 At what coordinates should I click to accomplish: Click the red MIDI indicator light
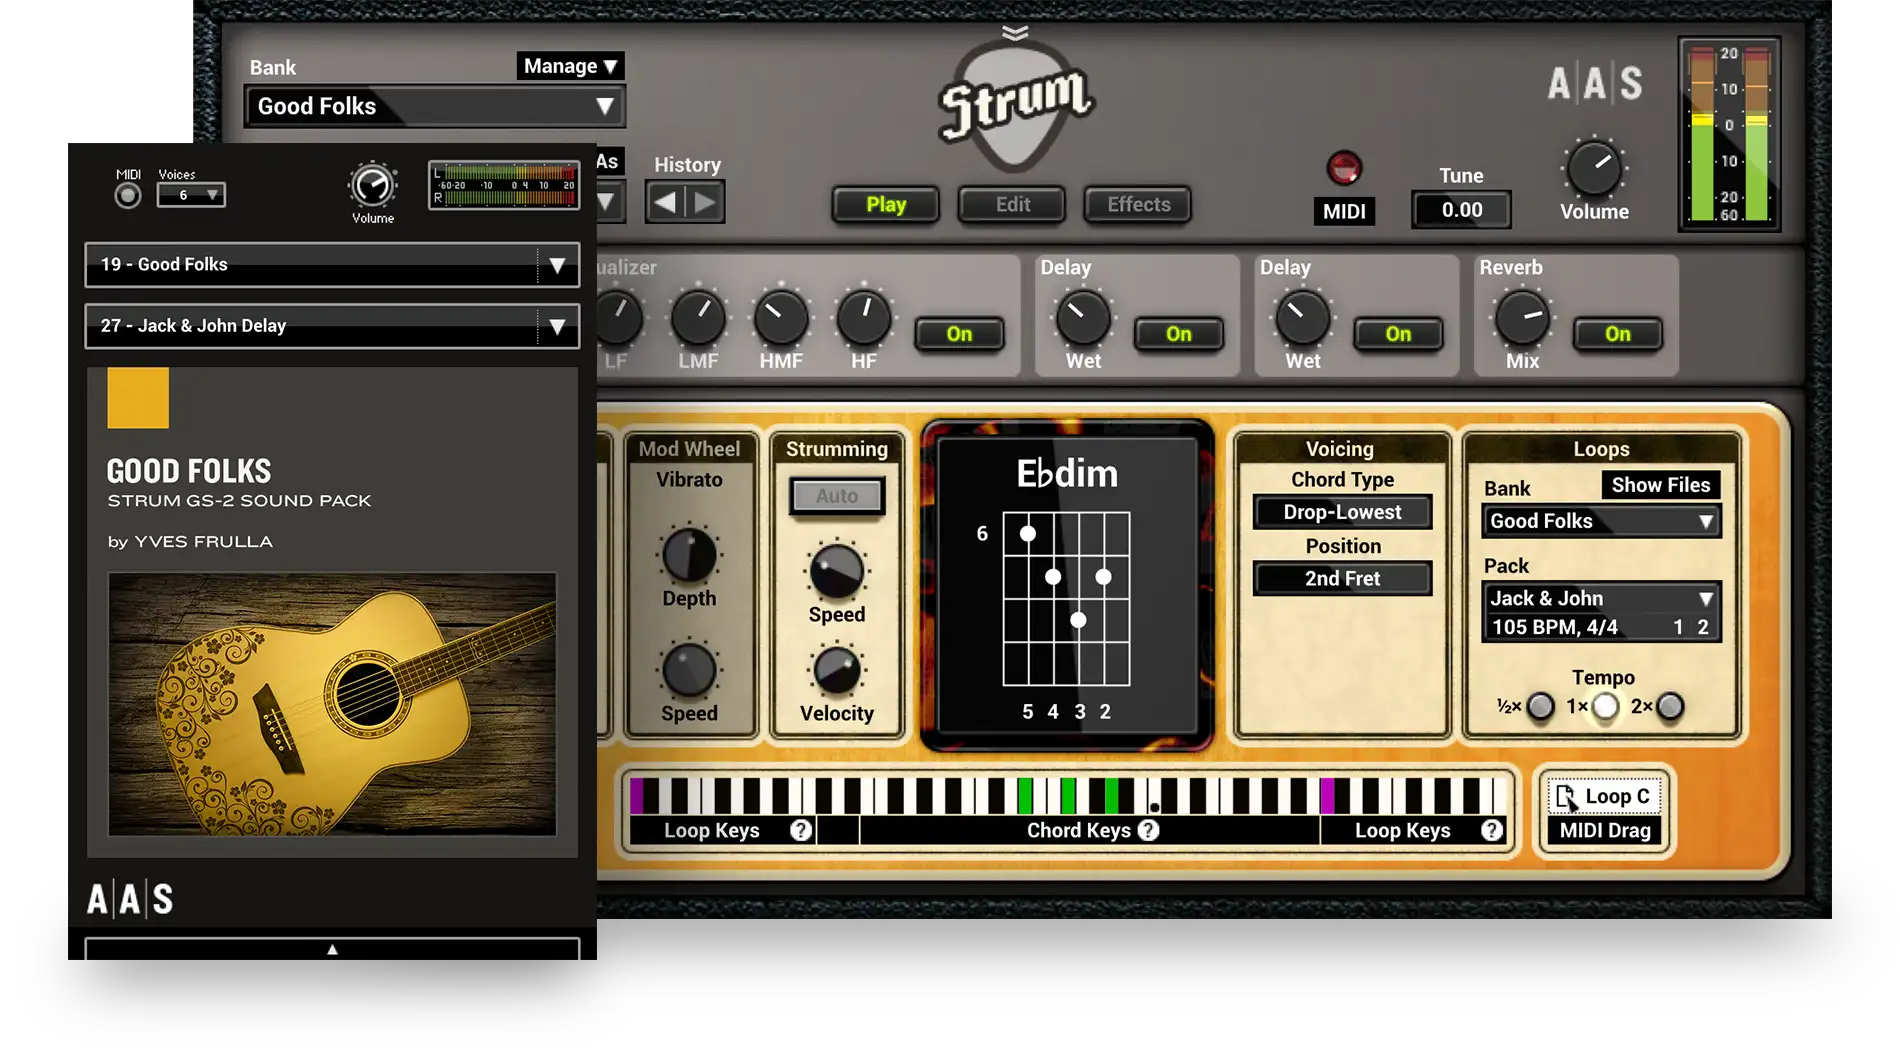click(1343, 168)
